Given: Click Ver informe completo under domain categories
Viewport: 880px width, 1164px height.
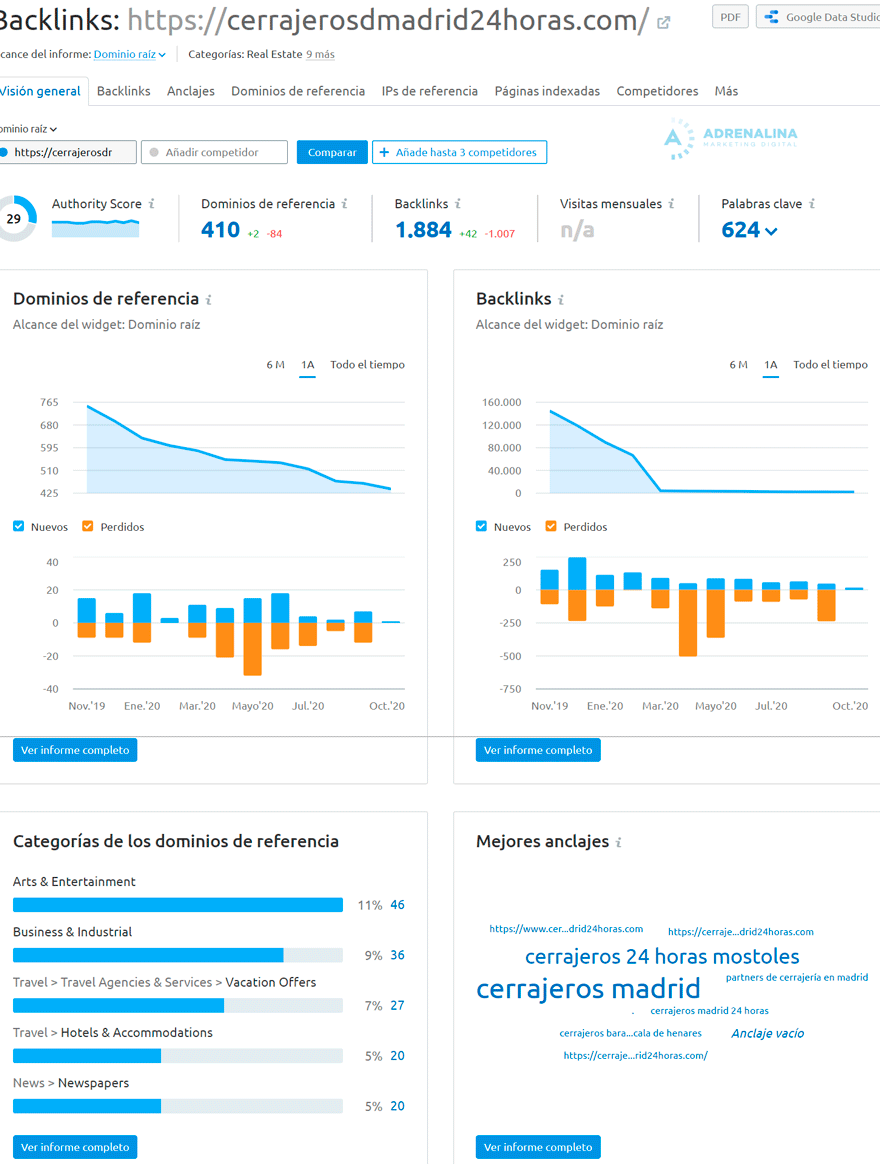Looking at the screenshot, I should pyautogui.click(x=74, y=1147).
